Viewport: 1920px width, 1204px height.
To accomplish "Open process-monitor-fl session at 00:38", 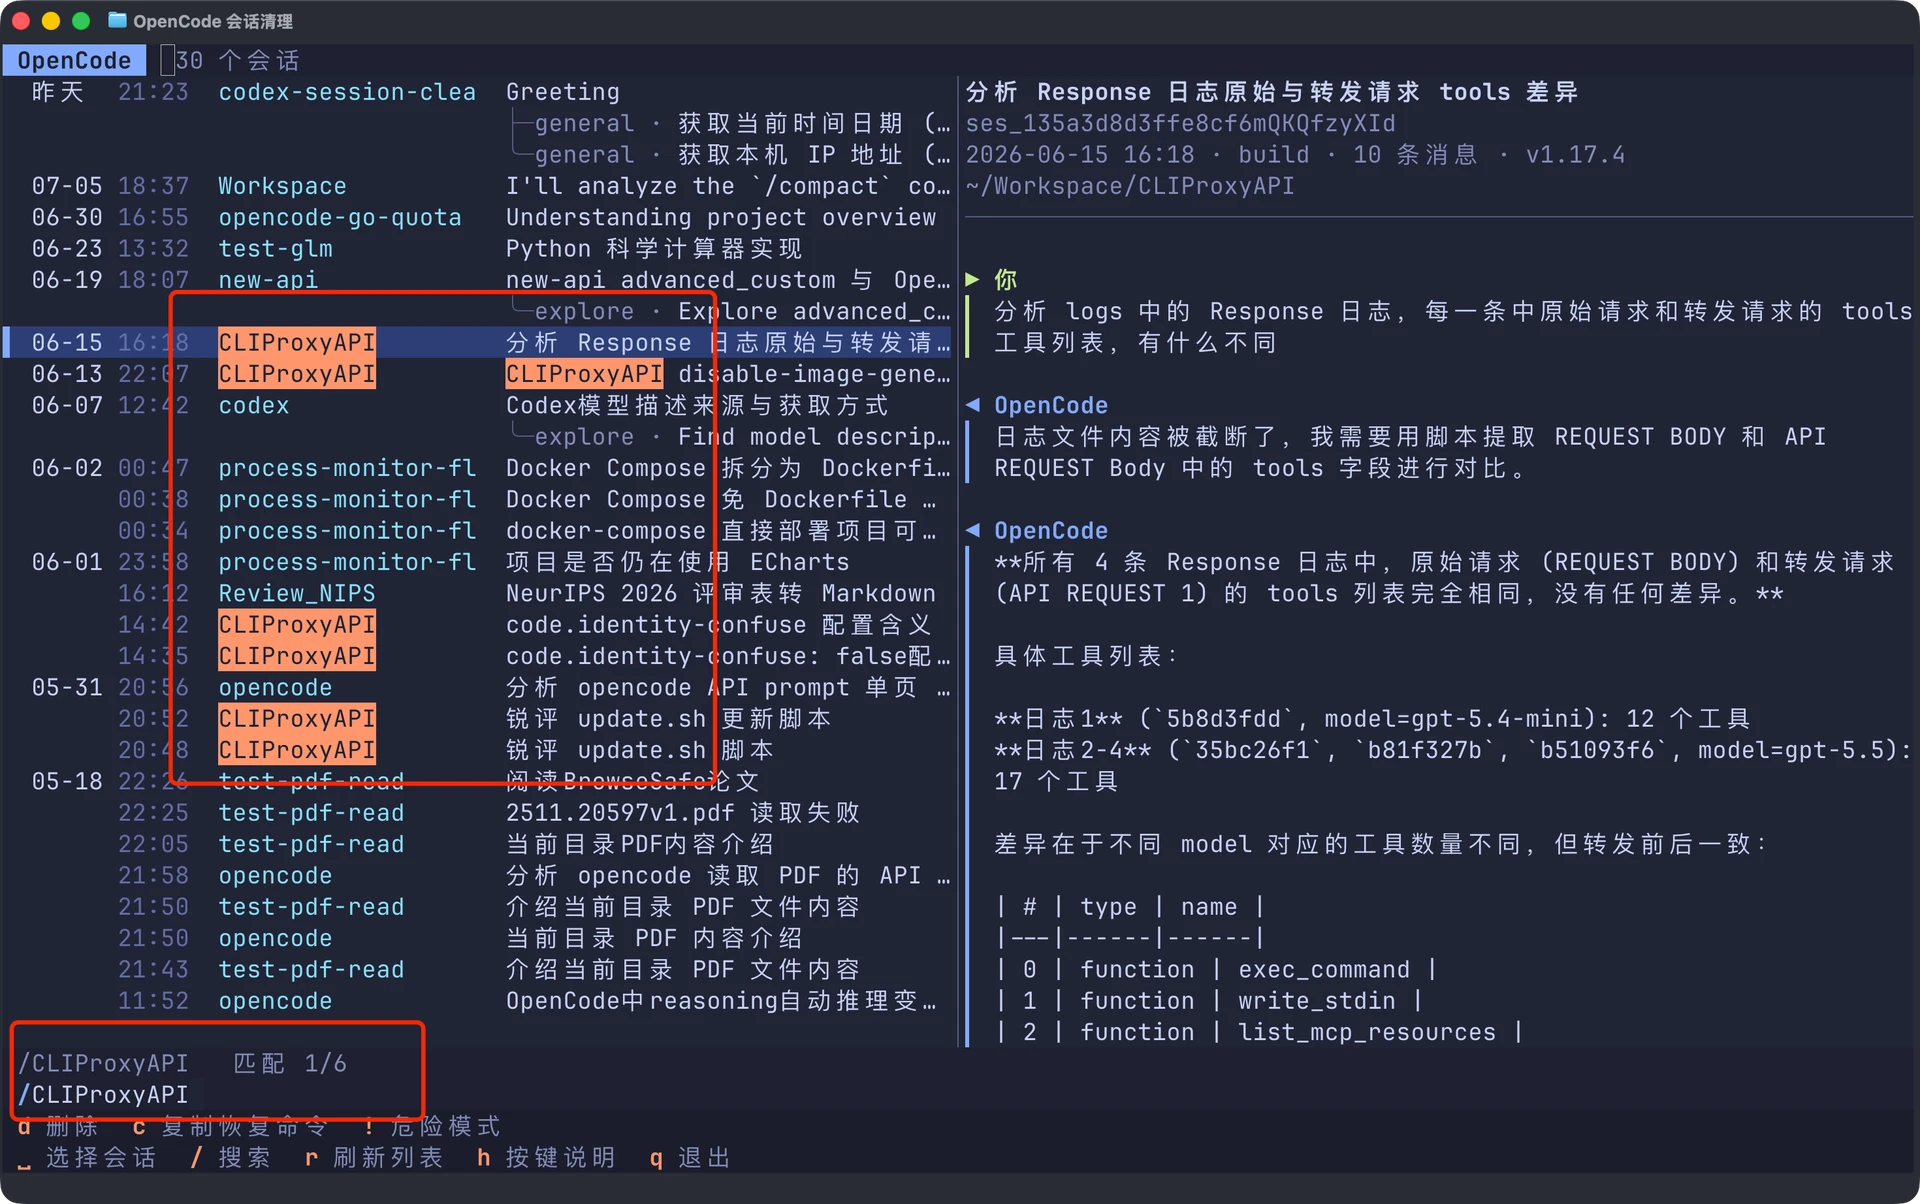I will pyautogui.click(x=478, y=500).
